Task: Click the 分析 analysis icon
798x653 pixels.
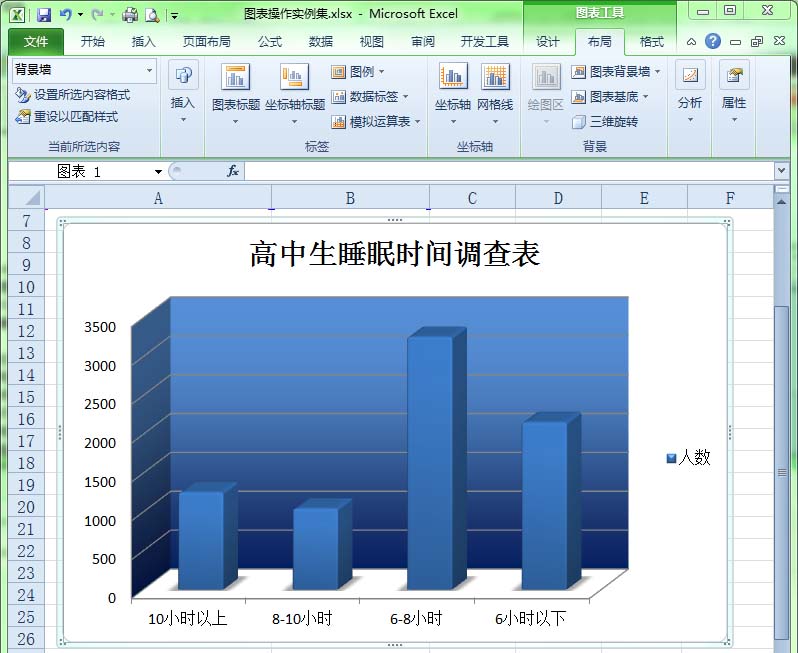Action: click(690, 76)
